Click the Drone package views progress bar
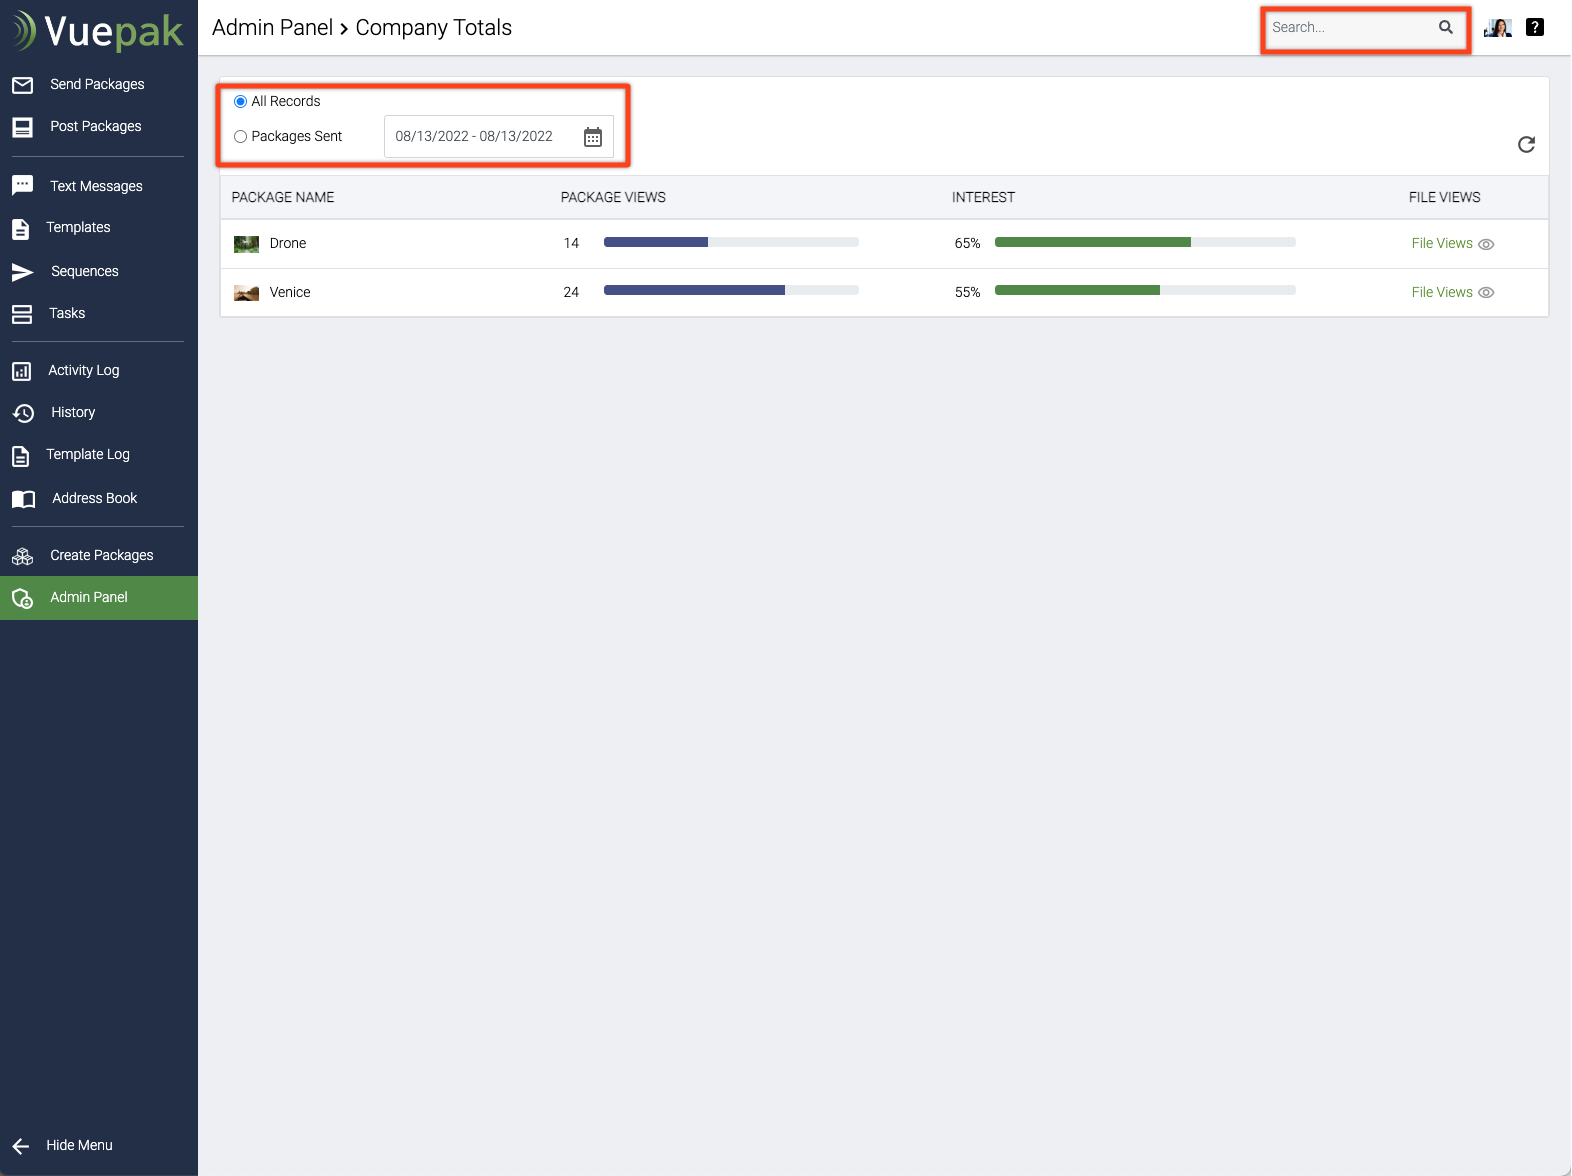1572x1176 pixels. pyautogui.click(x=731, y=243)
